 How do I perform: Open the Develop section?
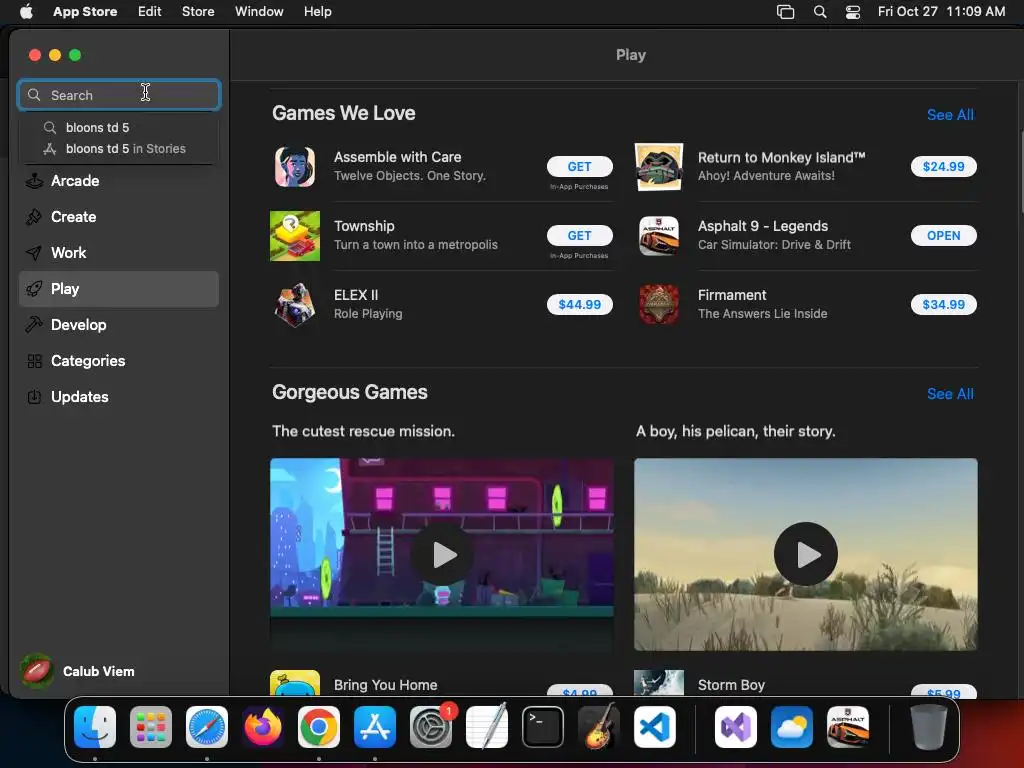click(118, 325)
